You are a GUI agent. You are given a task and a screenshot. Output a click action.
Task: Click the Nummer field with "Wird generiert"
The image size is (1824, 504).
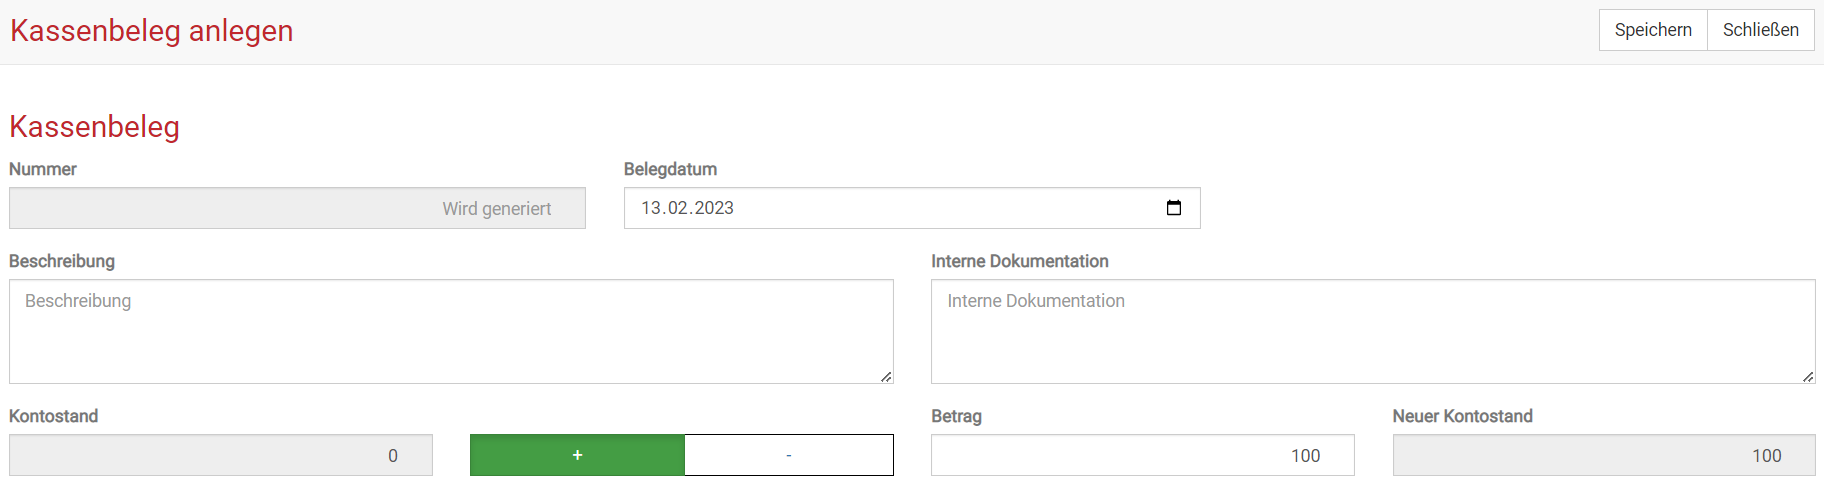click(297, 208)
